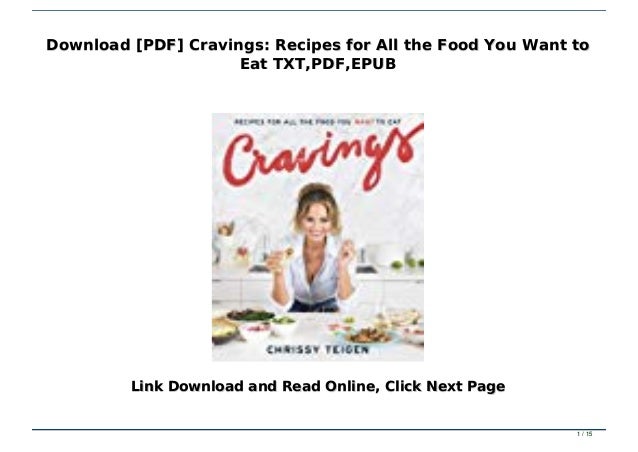Viewport: 638px width, 452px height.
Task: Select the CHRISSY TEIGEN author name on cover
Action: [318, 349]
